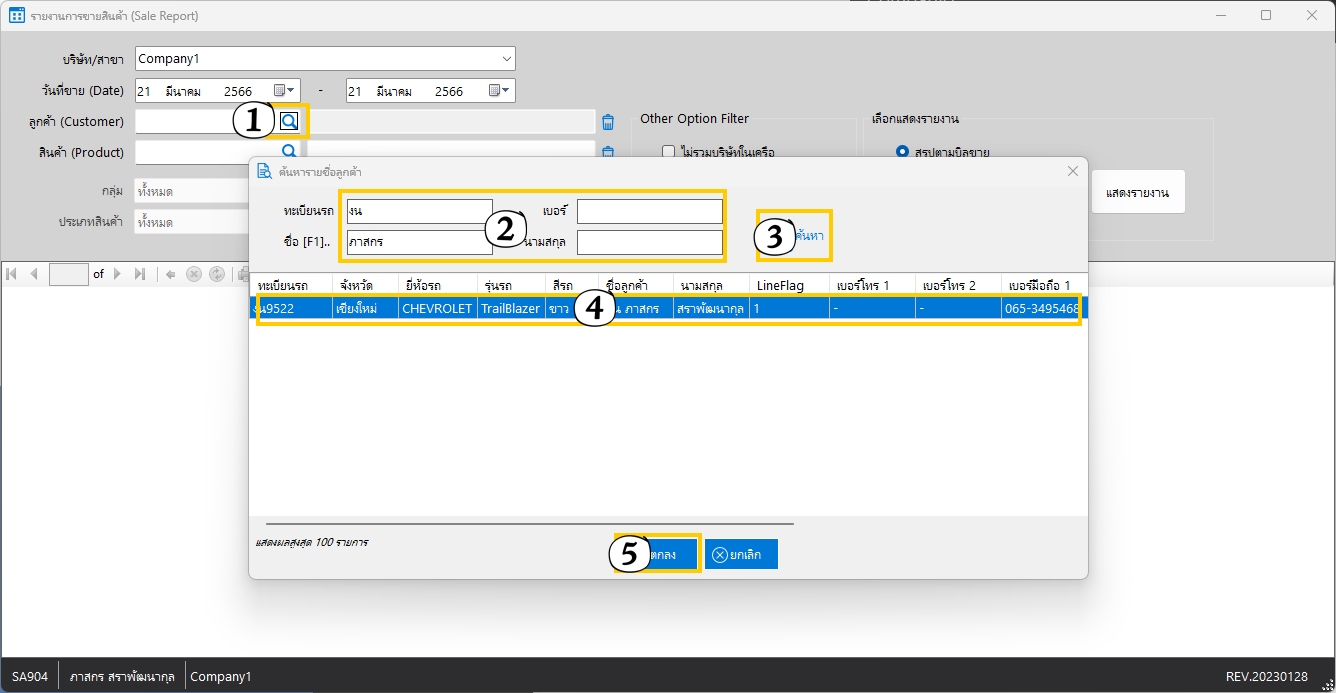
Task: Select the สรุปตามบิลขาย radio option
Action: pyautogui.click(x=902, y=152)
